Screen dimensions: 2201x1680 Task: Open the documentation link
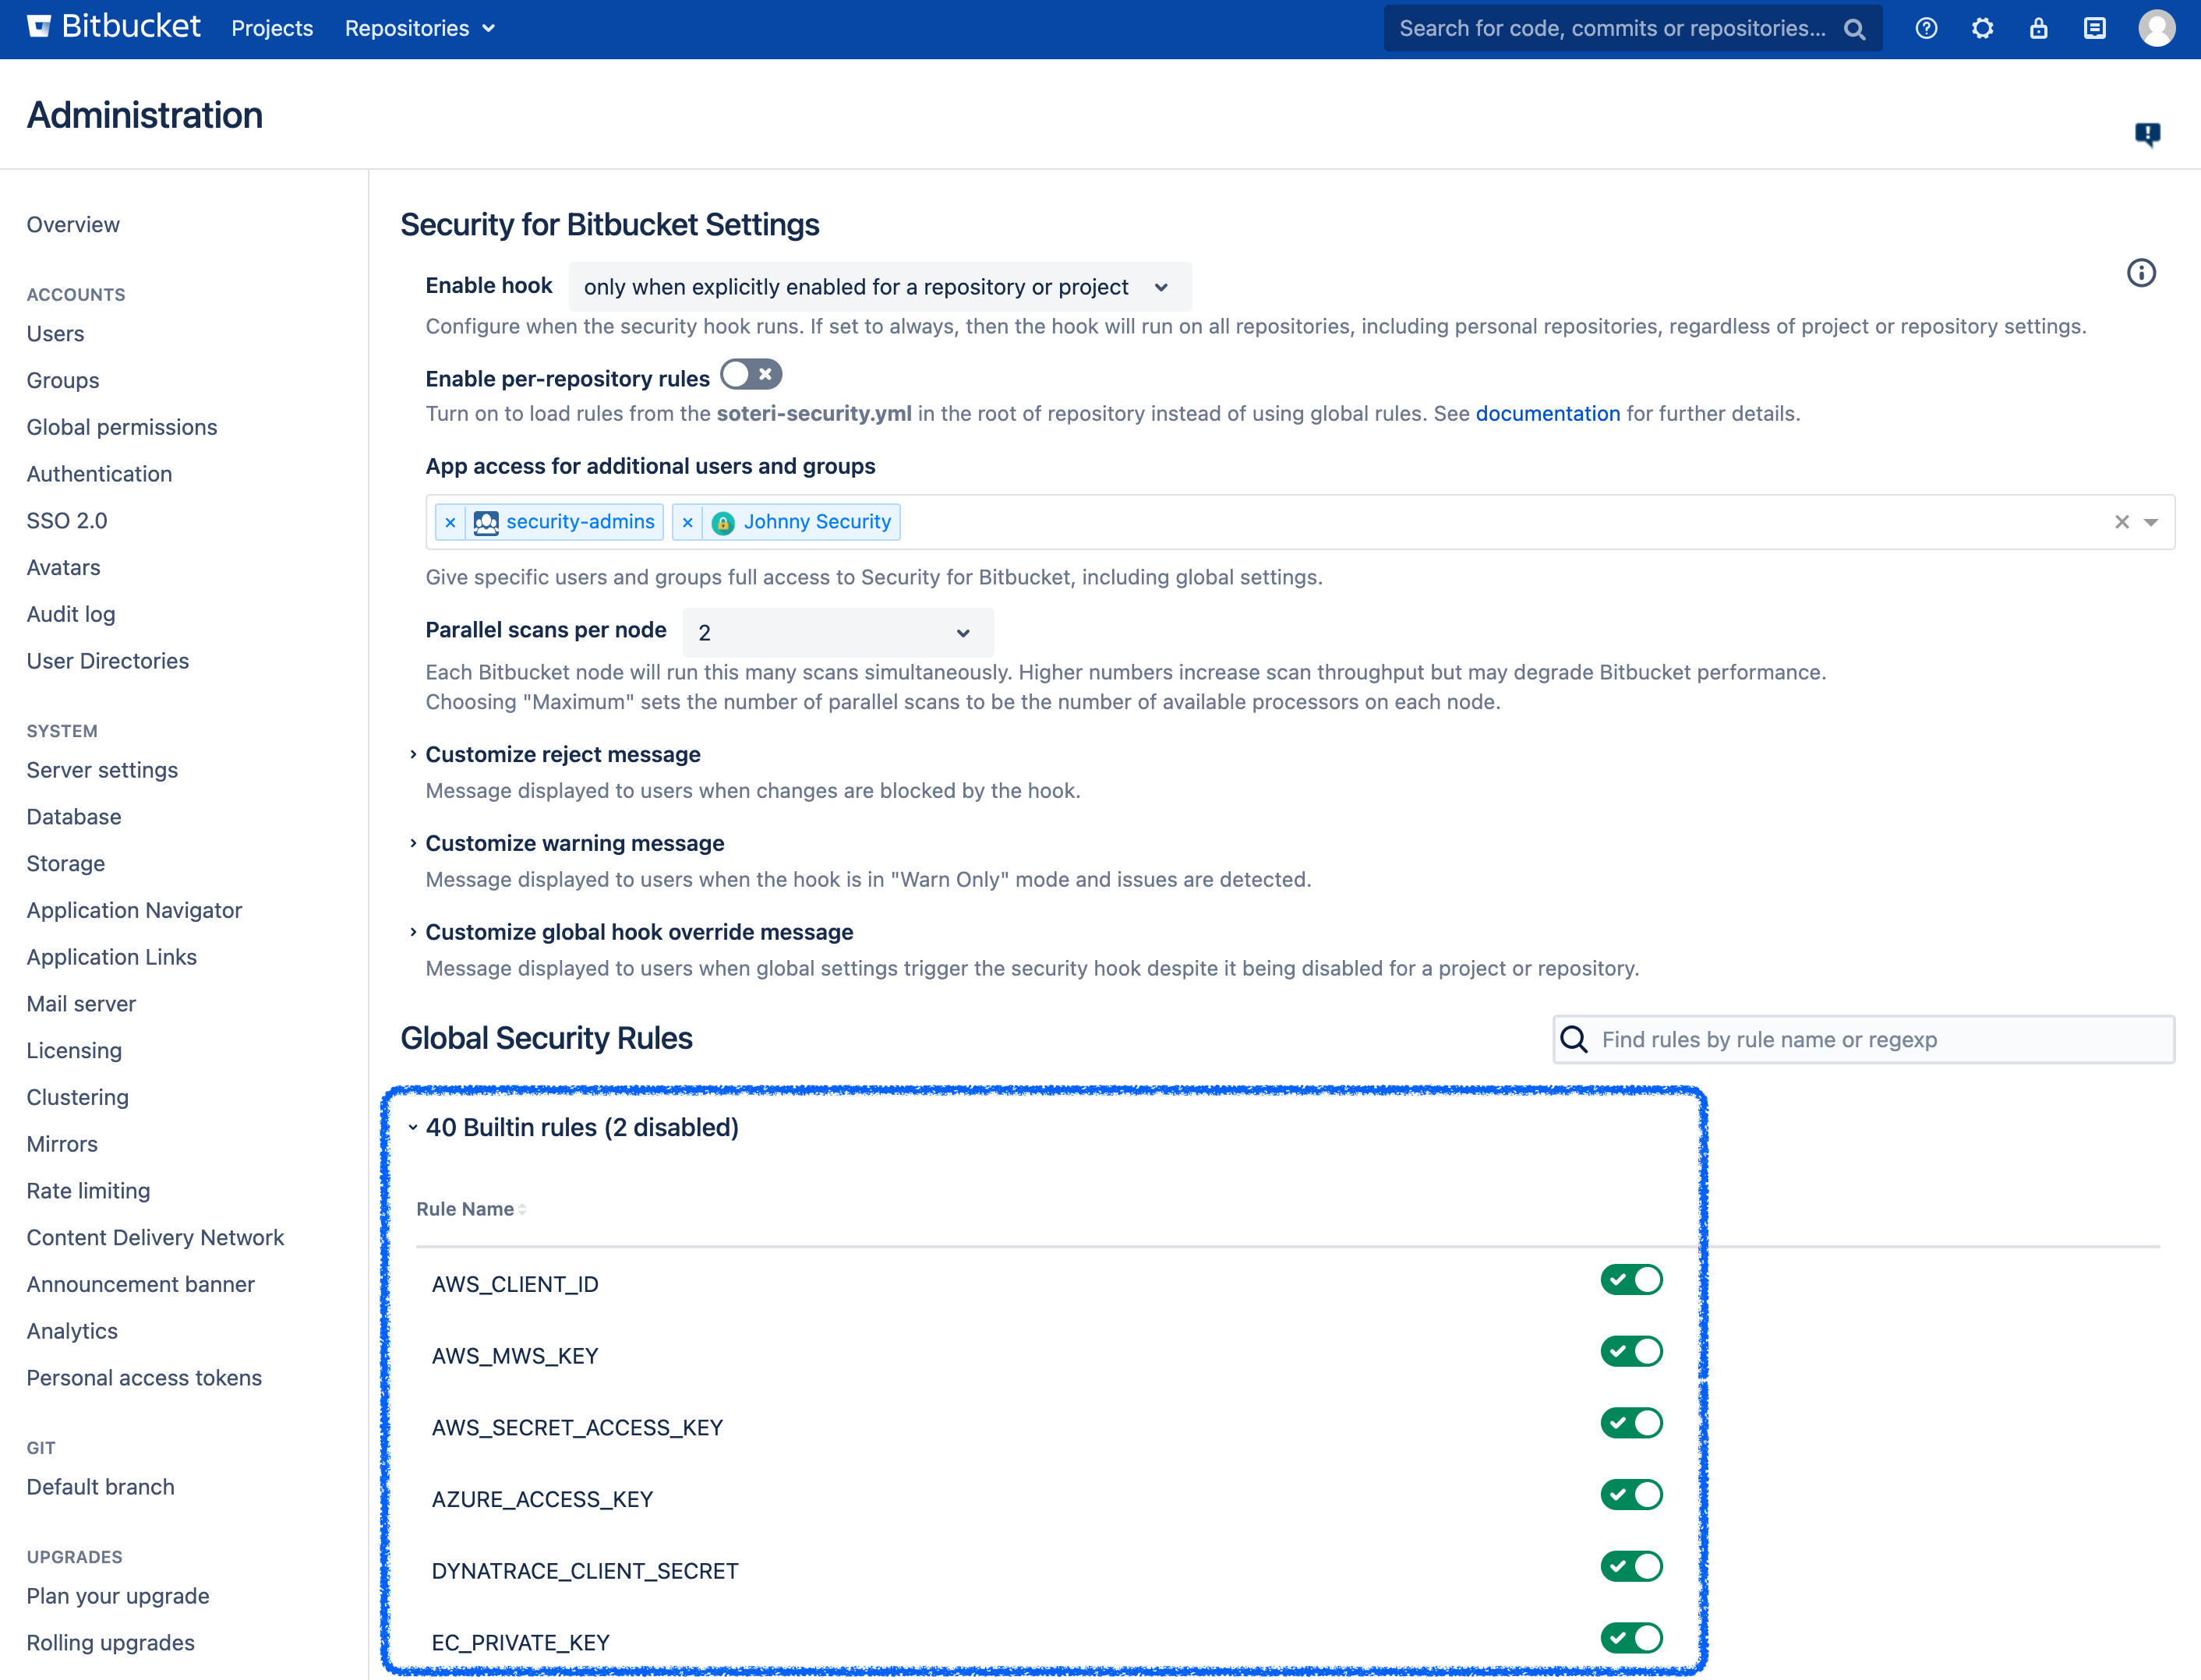click(x=1547, y=413)
